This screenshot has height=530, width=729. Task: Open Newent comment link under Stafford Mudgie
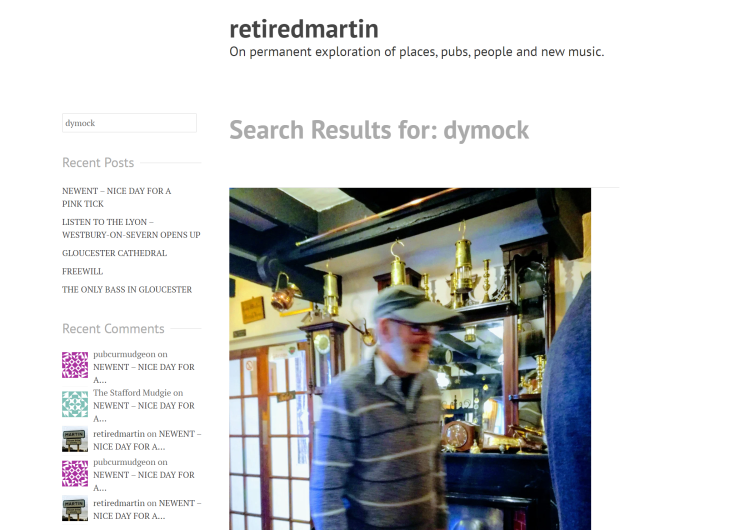144,412
